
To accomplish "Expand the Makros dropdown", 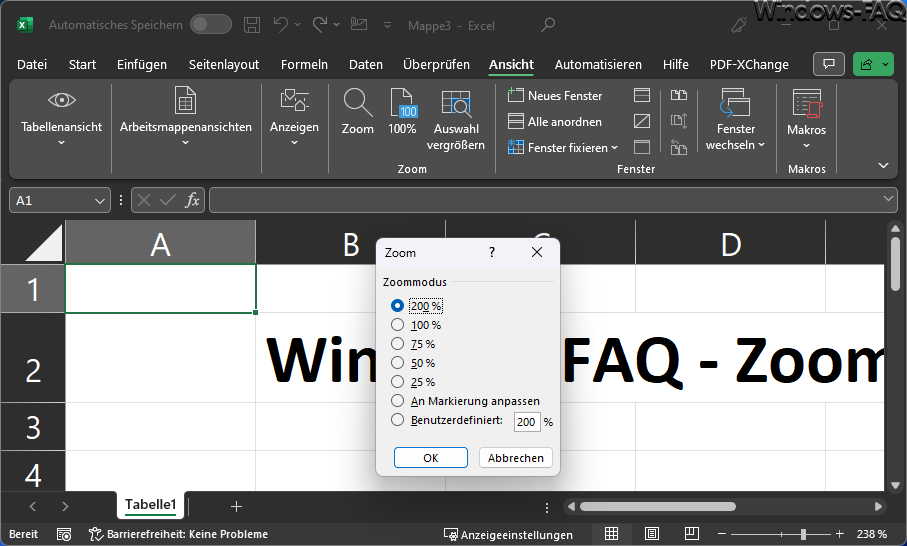I will point(806,145).
